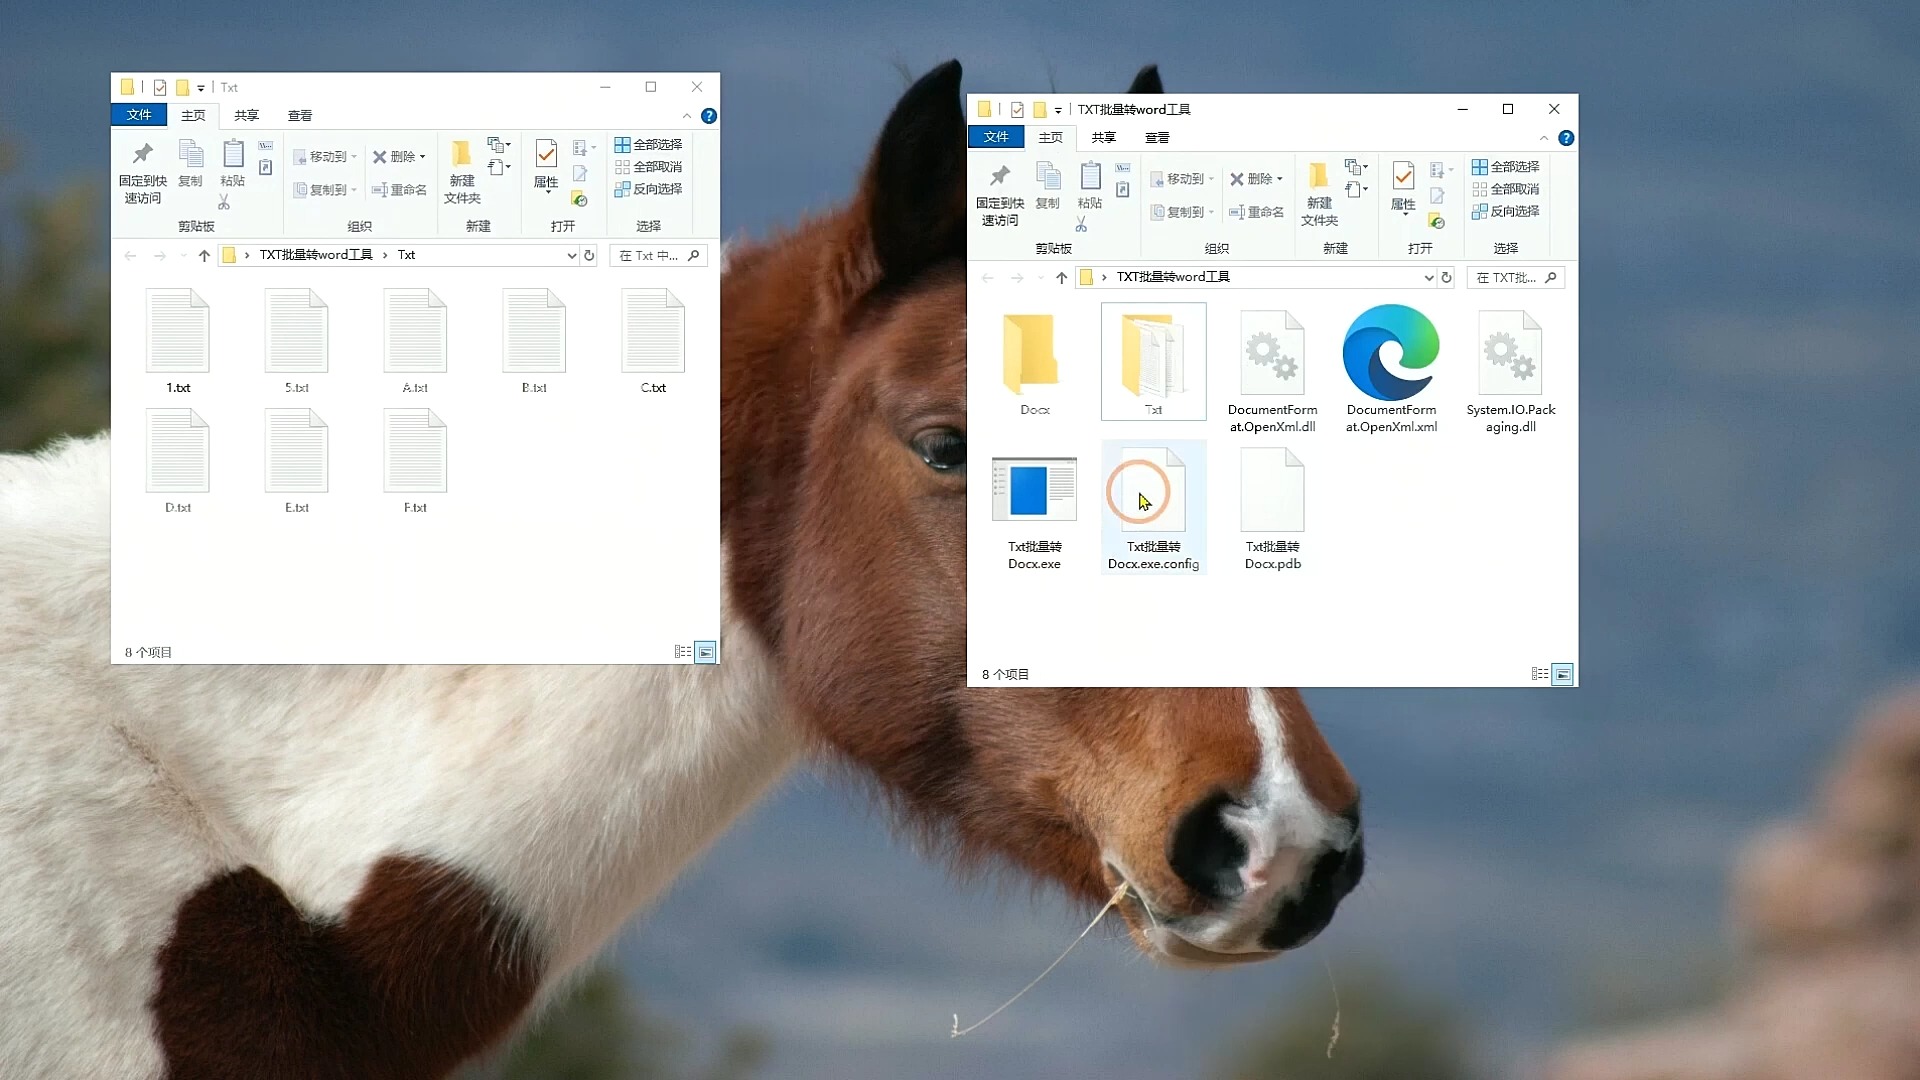This screenshot has height=1080, width=1920.
Task: Click help question mark in Txt window
Action: (x=709, y=116)
